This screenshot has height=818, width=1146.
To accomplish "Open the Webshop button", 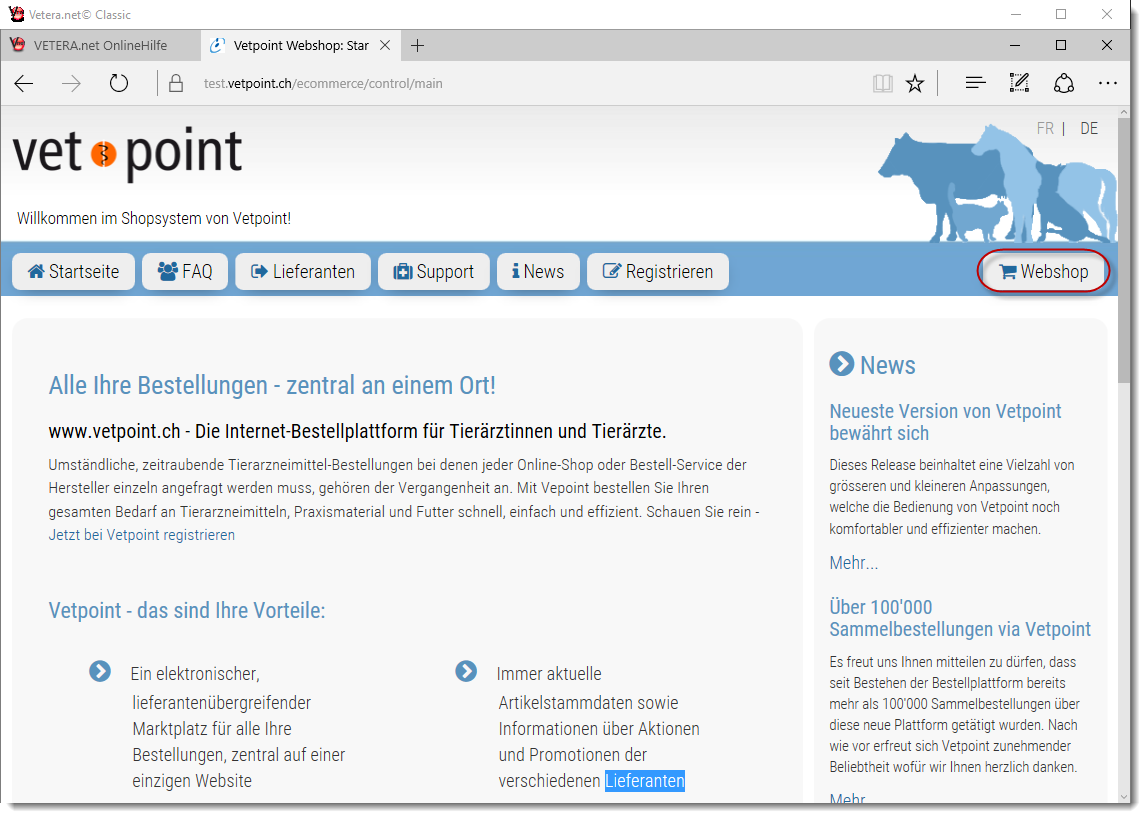I will coord(1044,272).
